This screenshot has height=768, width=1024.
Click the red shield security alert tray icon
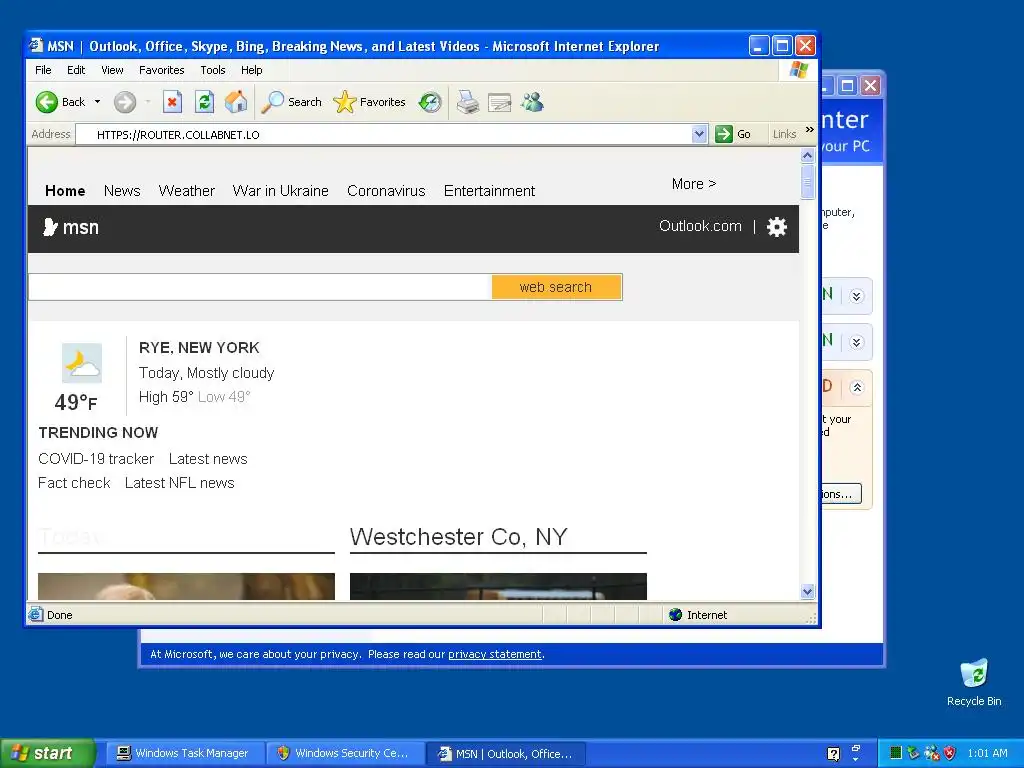coord(950,753)
